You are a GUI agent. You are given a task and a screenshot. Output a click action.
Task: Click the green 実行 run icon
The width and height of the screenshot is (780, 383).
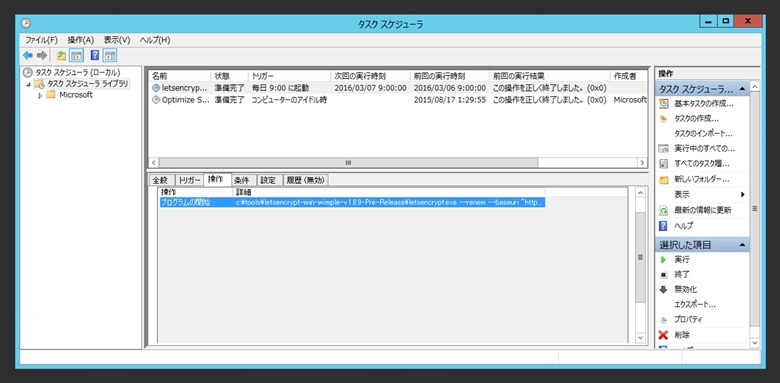663,260
